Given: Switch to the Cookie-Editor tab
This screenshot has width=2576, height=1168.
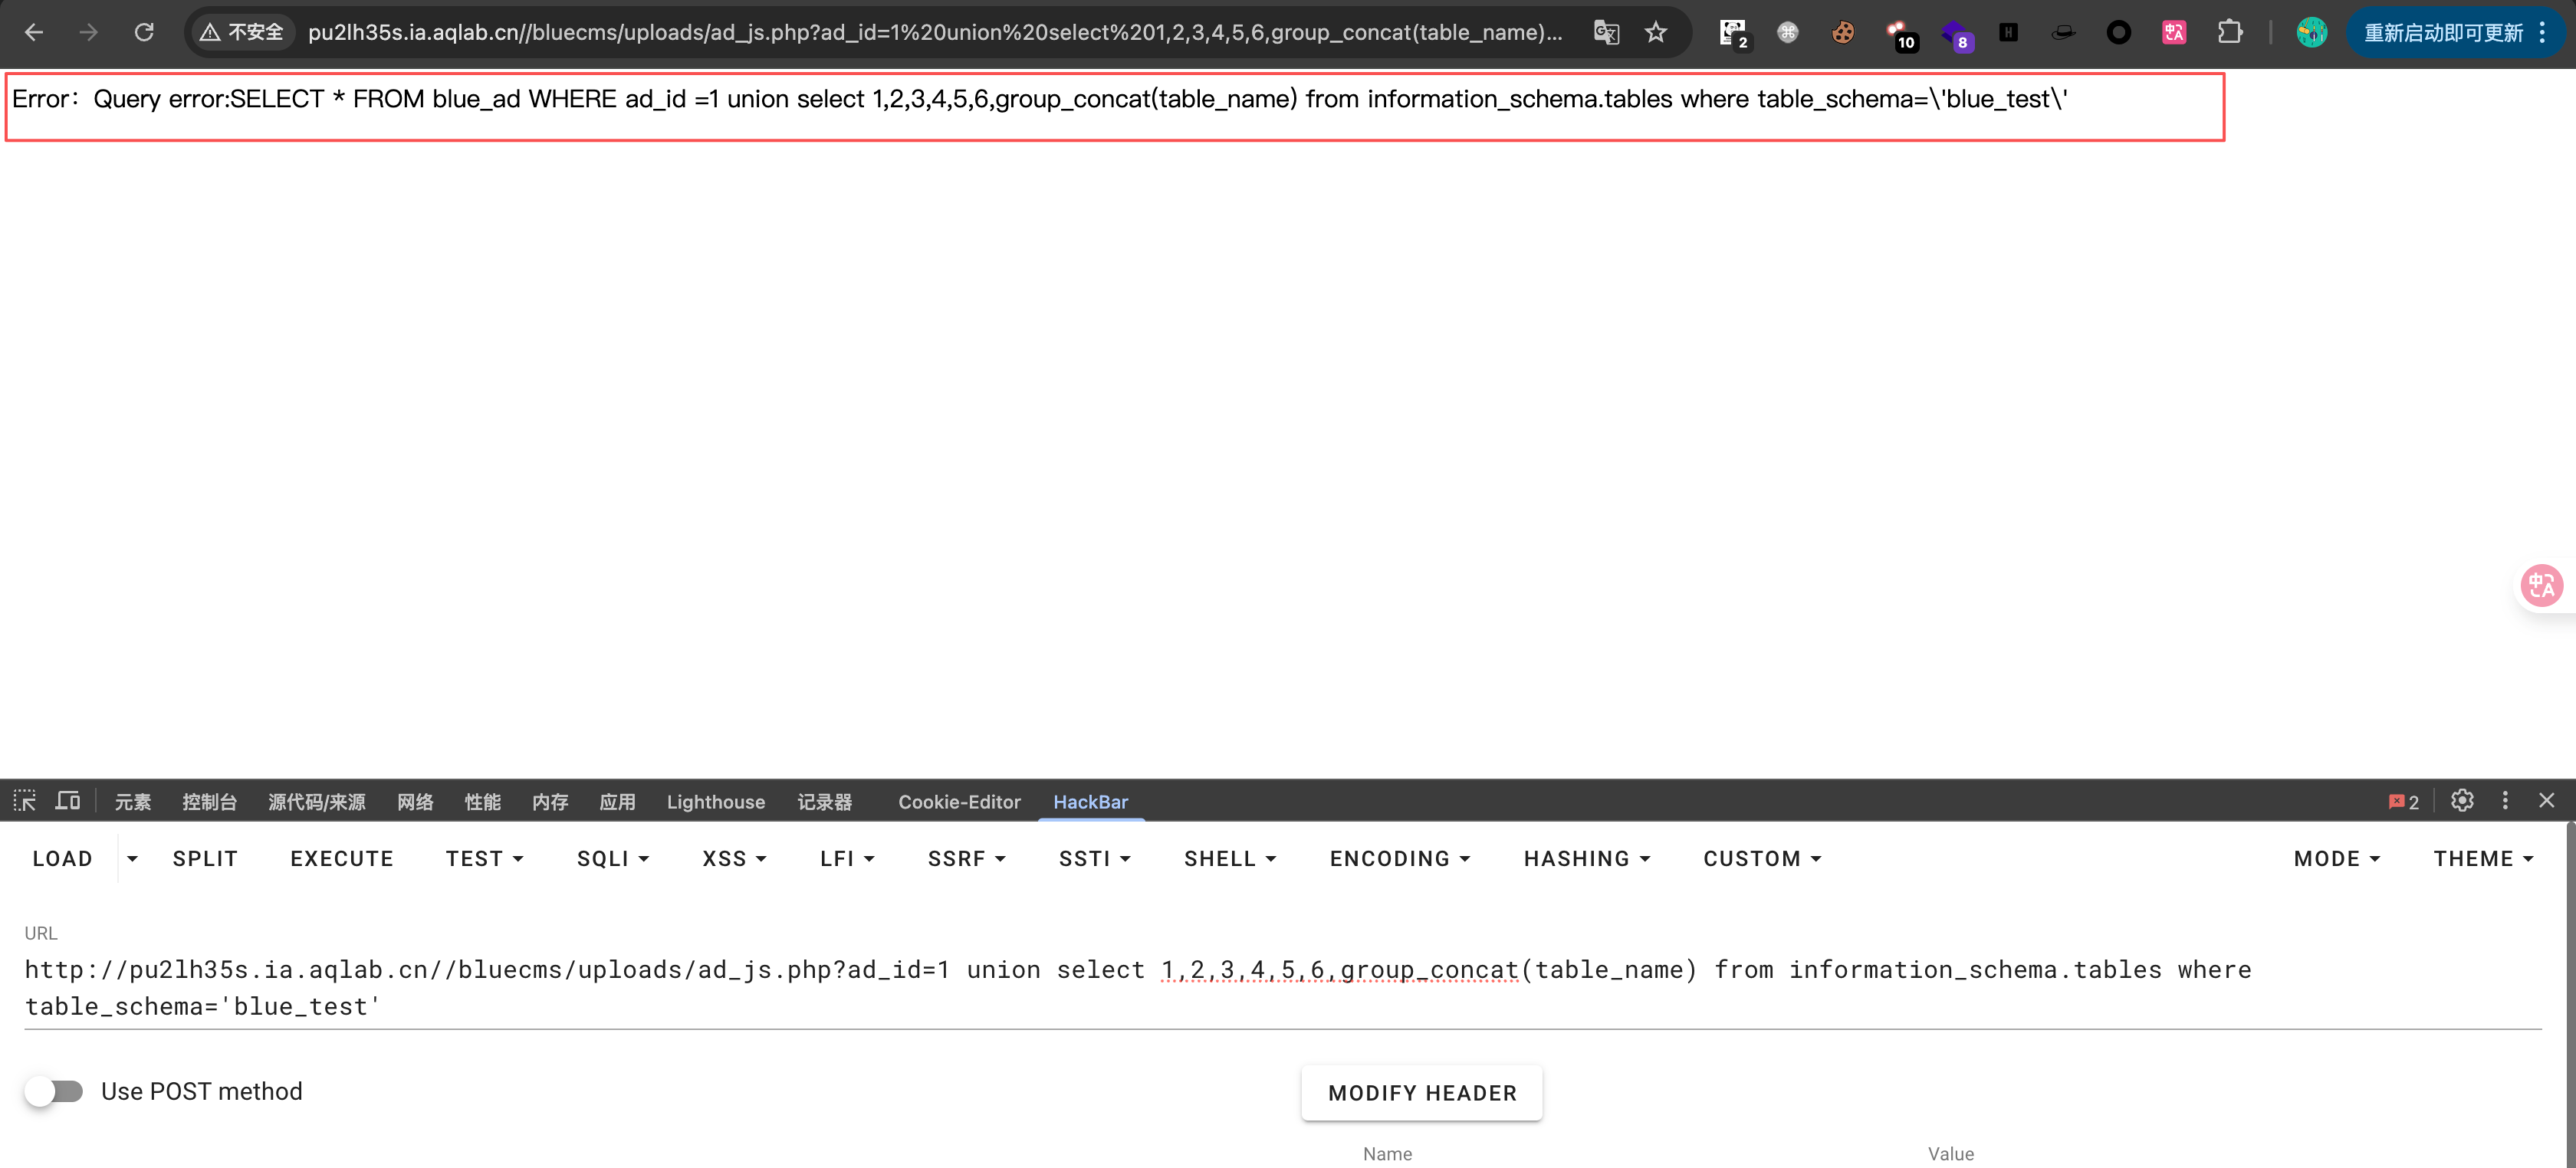Looking at the screenshot, I should (959, 802).
